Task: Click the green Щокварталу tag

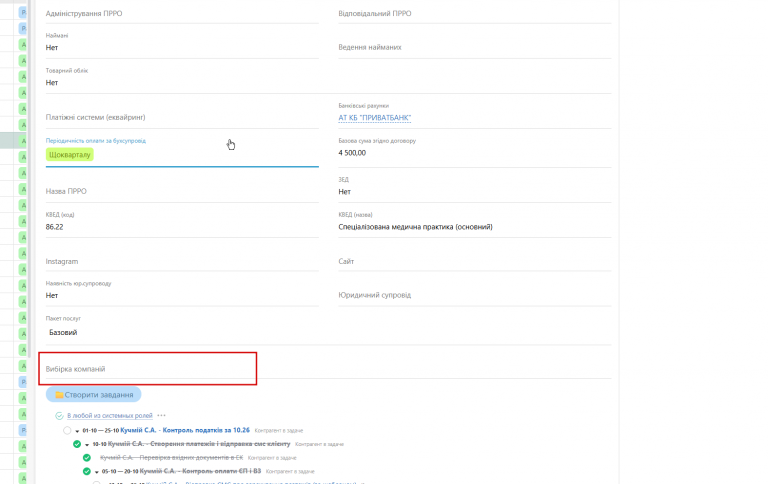Action: (x=70, y=155)
